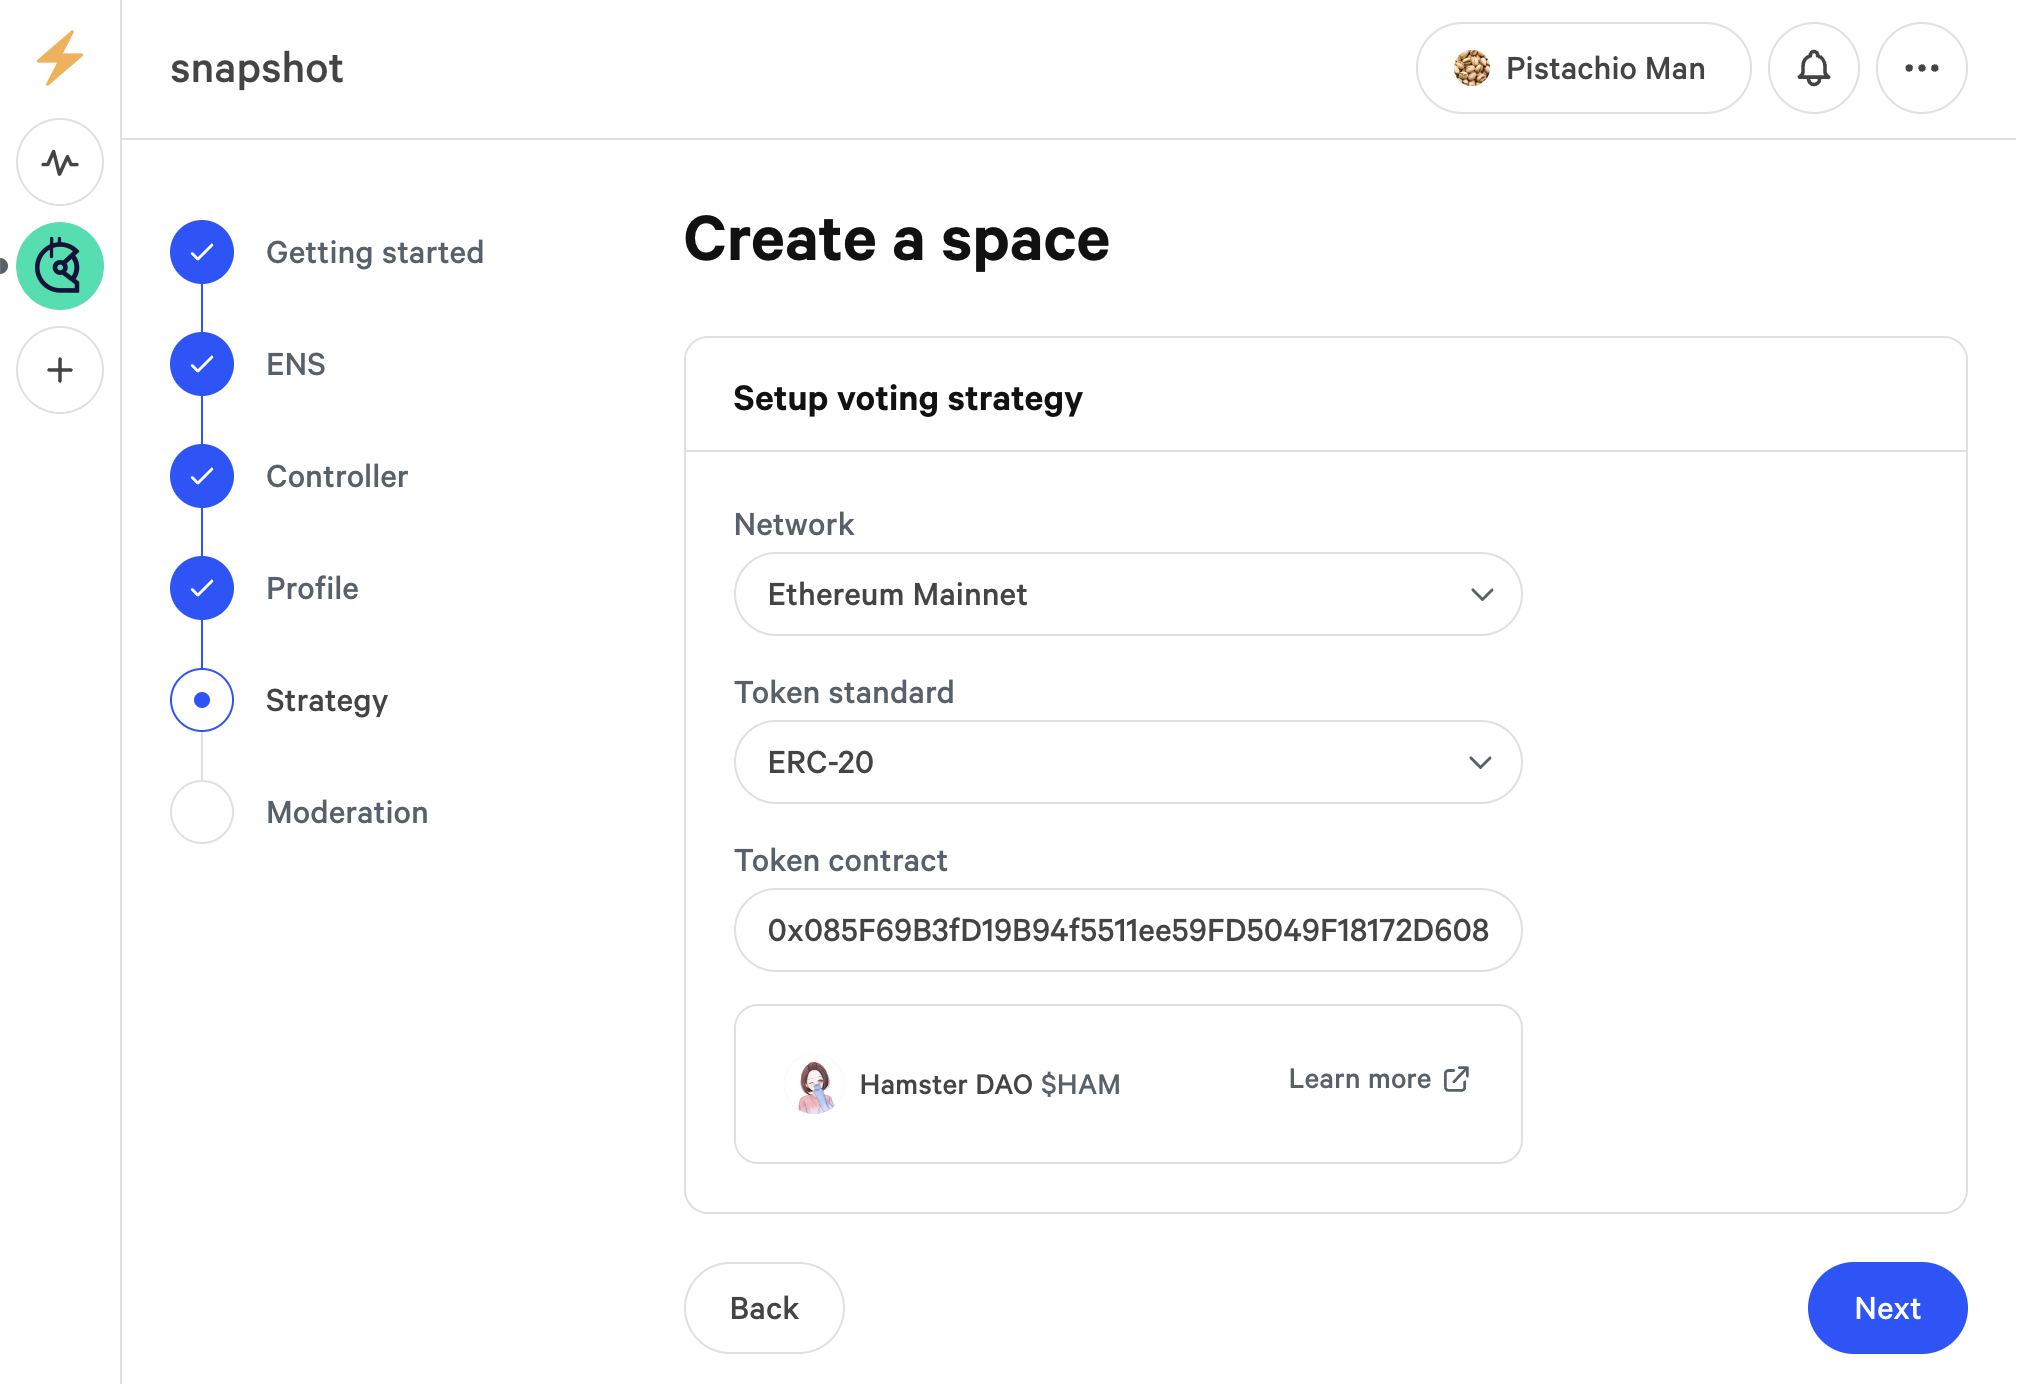Screen dimensions: 2044x1384
Task: Focus the Token contract address field
Action: [1127, 930]
